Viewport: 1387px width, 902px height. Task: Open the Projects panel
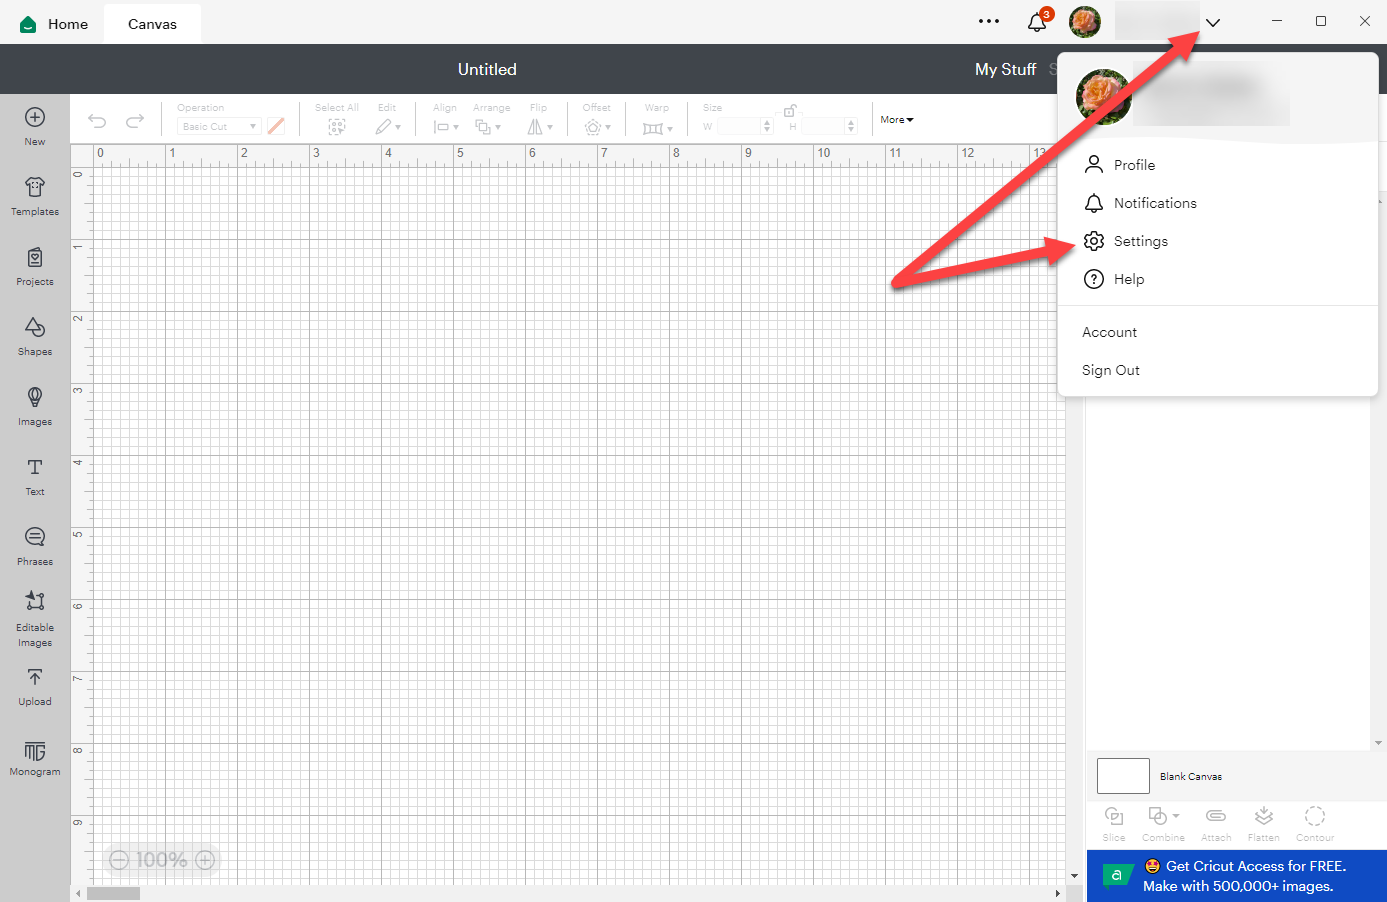pos(35,266)
